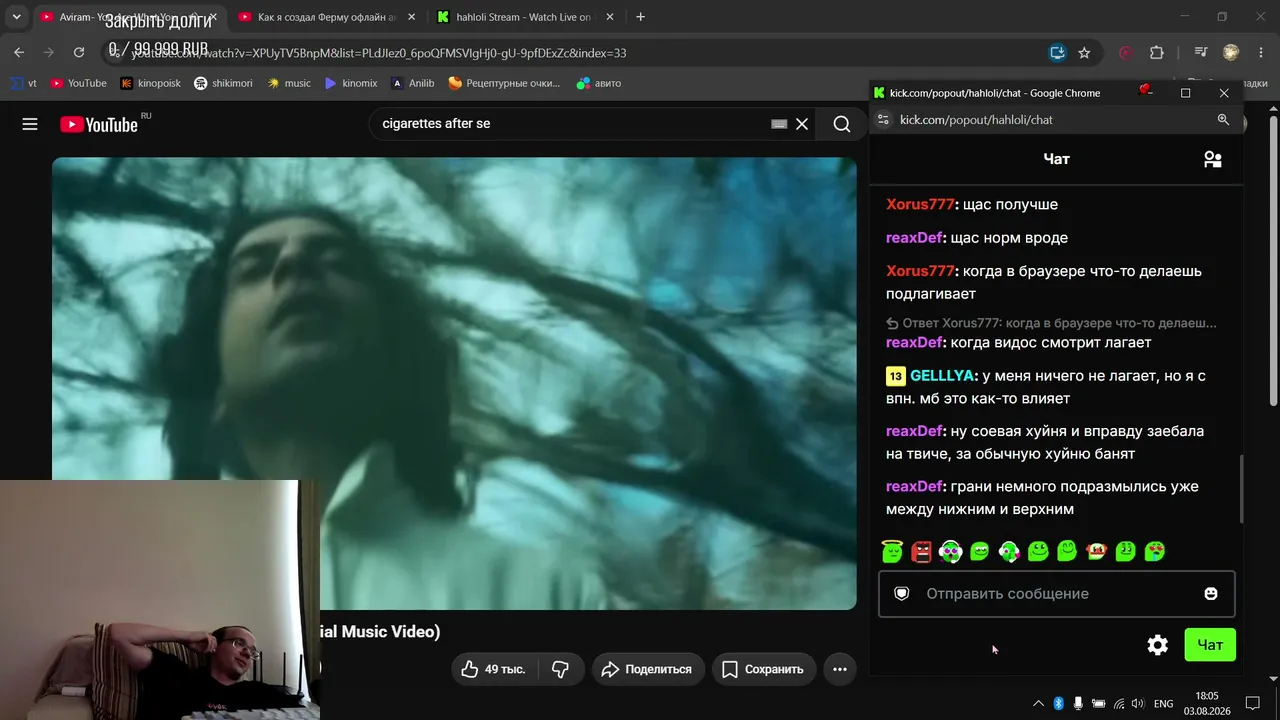Open the YouTube hamburger guide menu

[30, 124]
